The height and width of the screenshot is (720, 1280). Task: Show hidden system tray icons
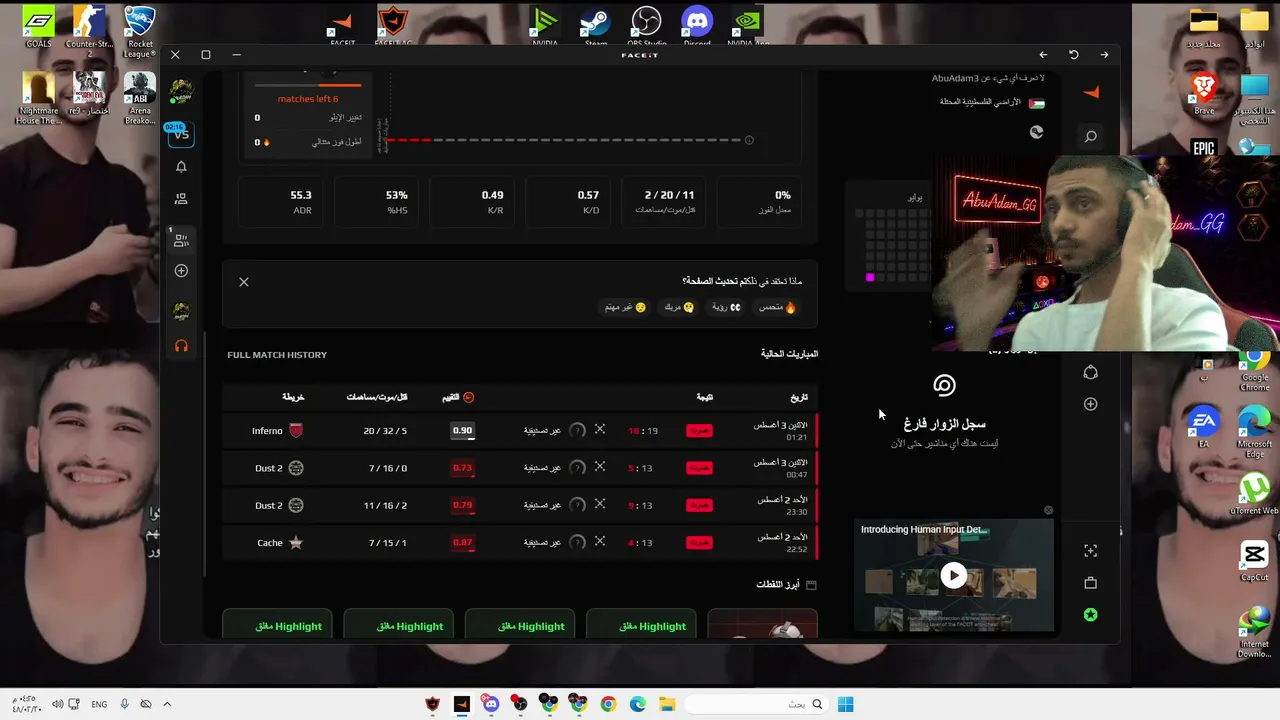coord(167,704)
